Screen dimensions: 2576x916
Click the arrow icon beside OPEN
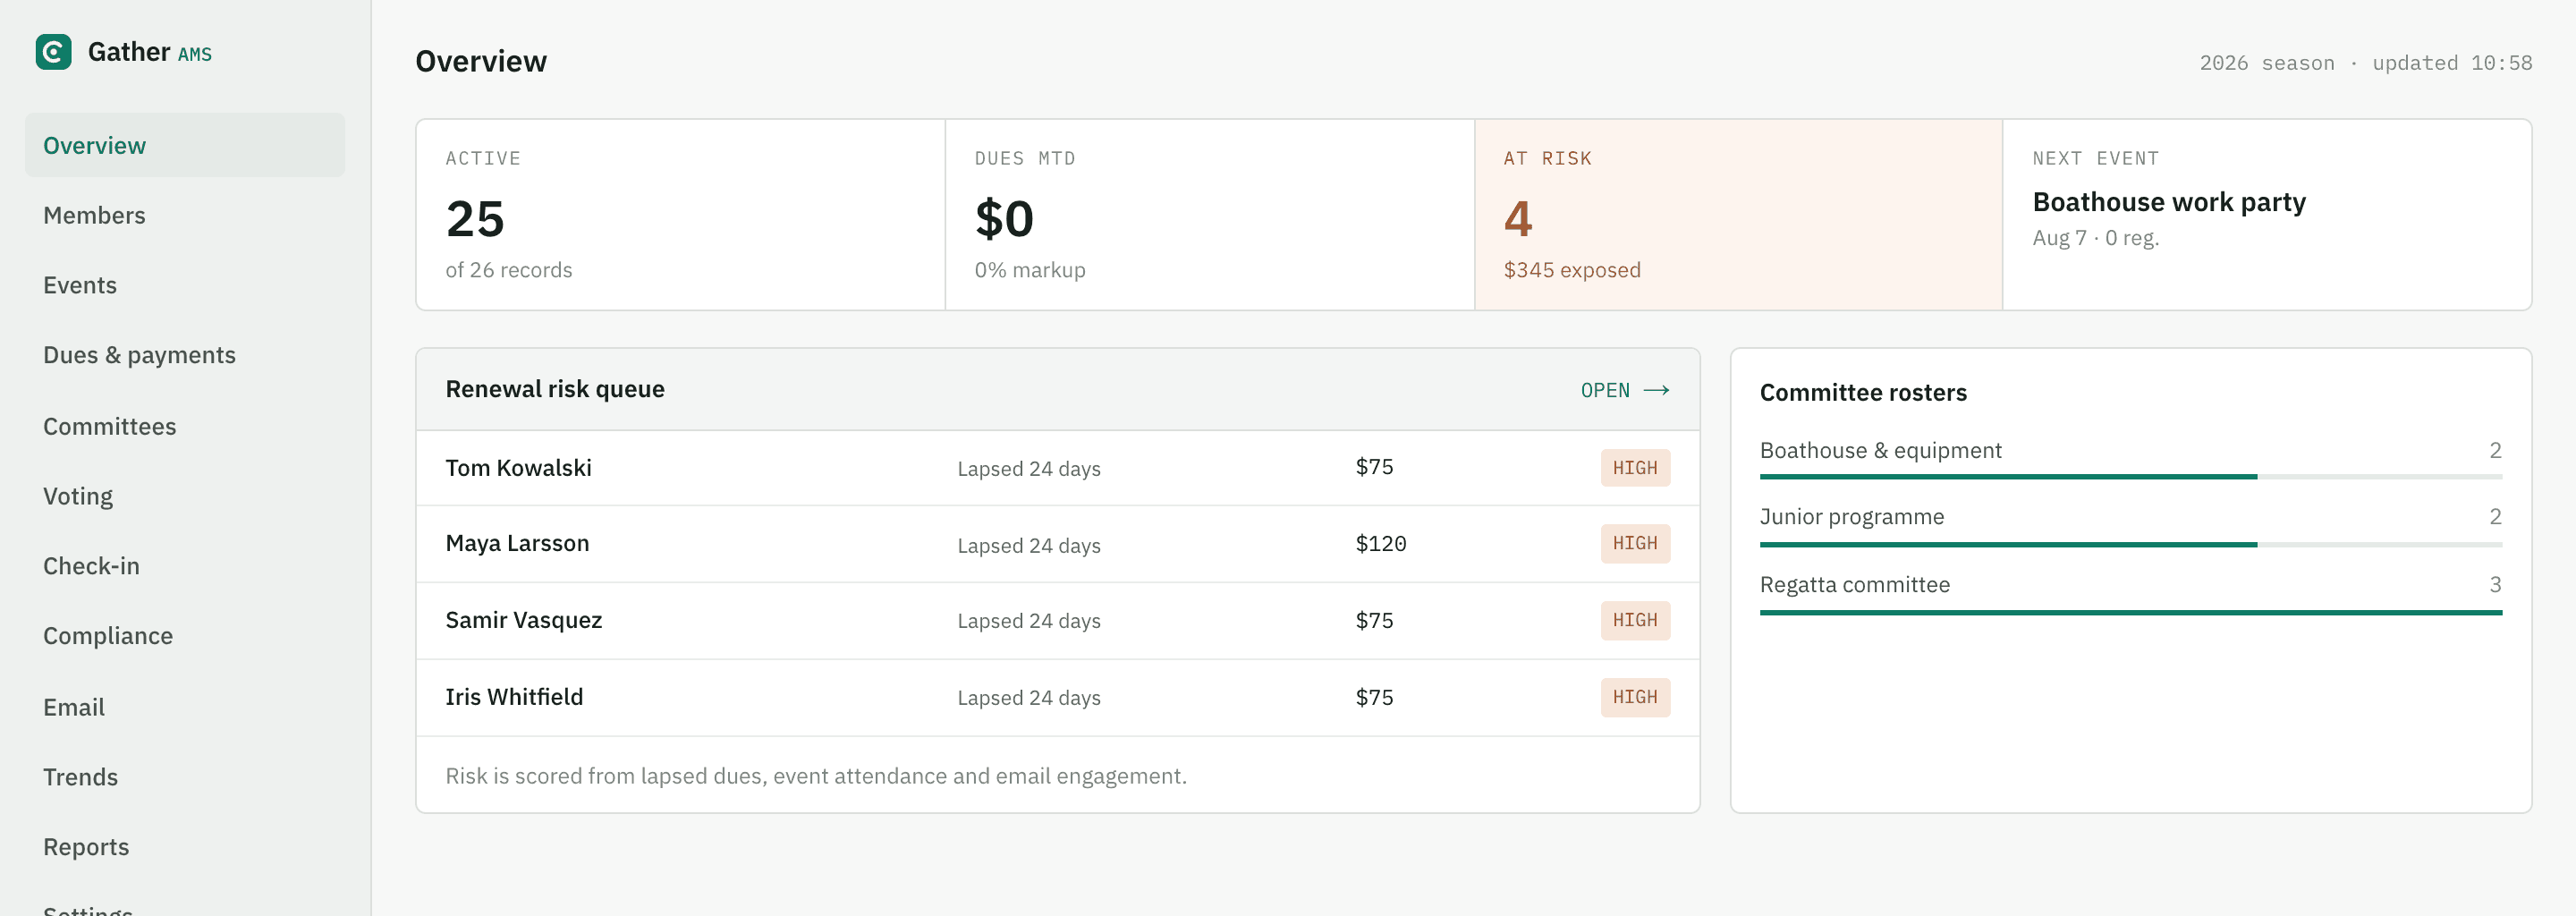tap(1657, 390)
